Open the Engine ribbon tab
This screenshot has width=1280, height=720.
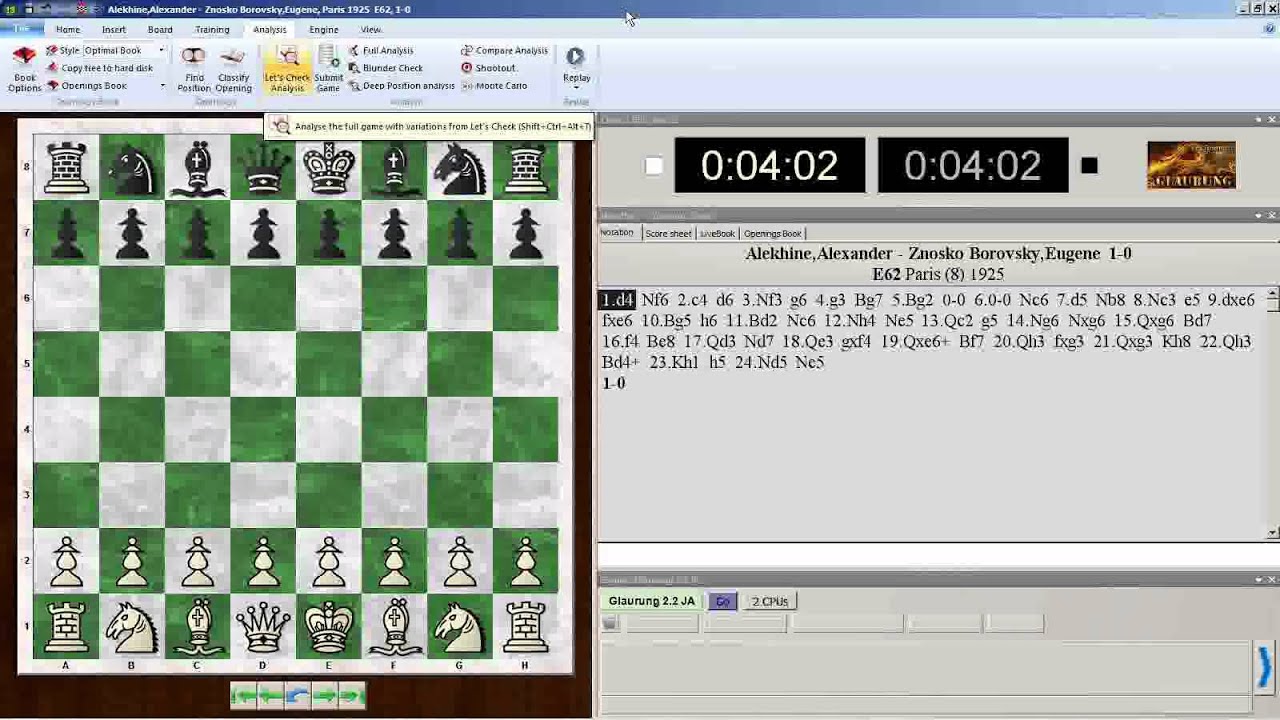(x=323, y=30)
